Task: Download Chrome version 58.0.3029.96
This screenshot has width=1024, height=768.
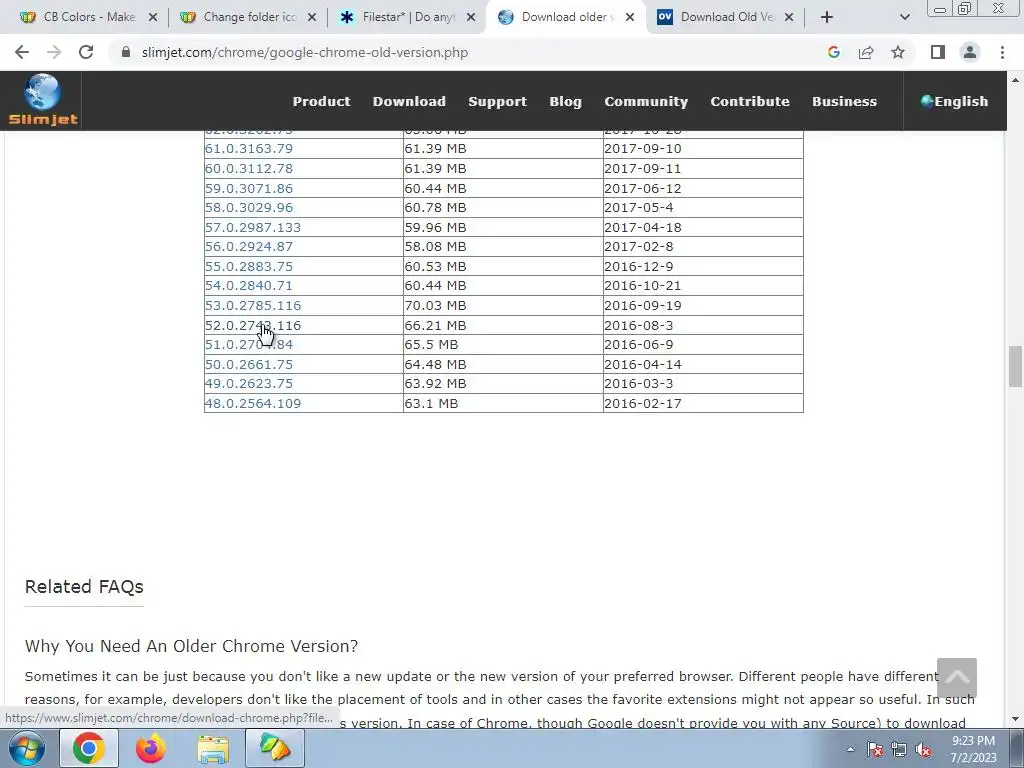Action: pyautogui.click(x=249, y=207)
